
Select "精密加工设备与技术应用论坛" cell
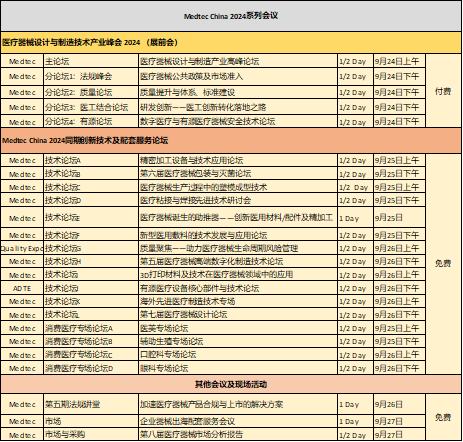(238, 160)
